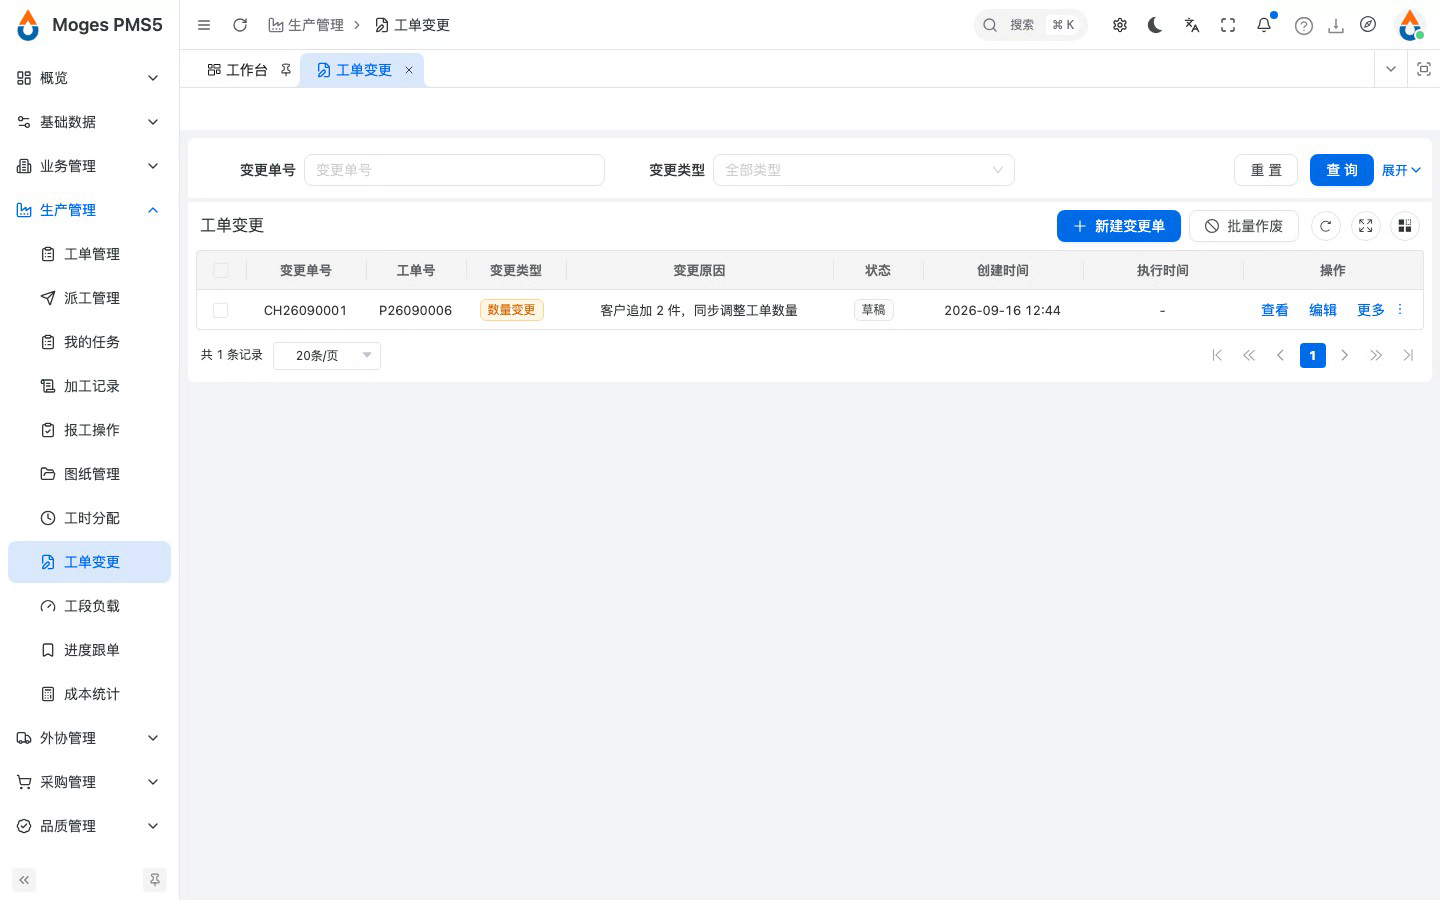Open 派工管理 in the sidebar
Viewport: 1440px width, 900px height.
point(89,298)
